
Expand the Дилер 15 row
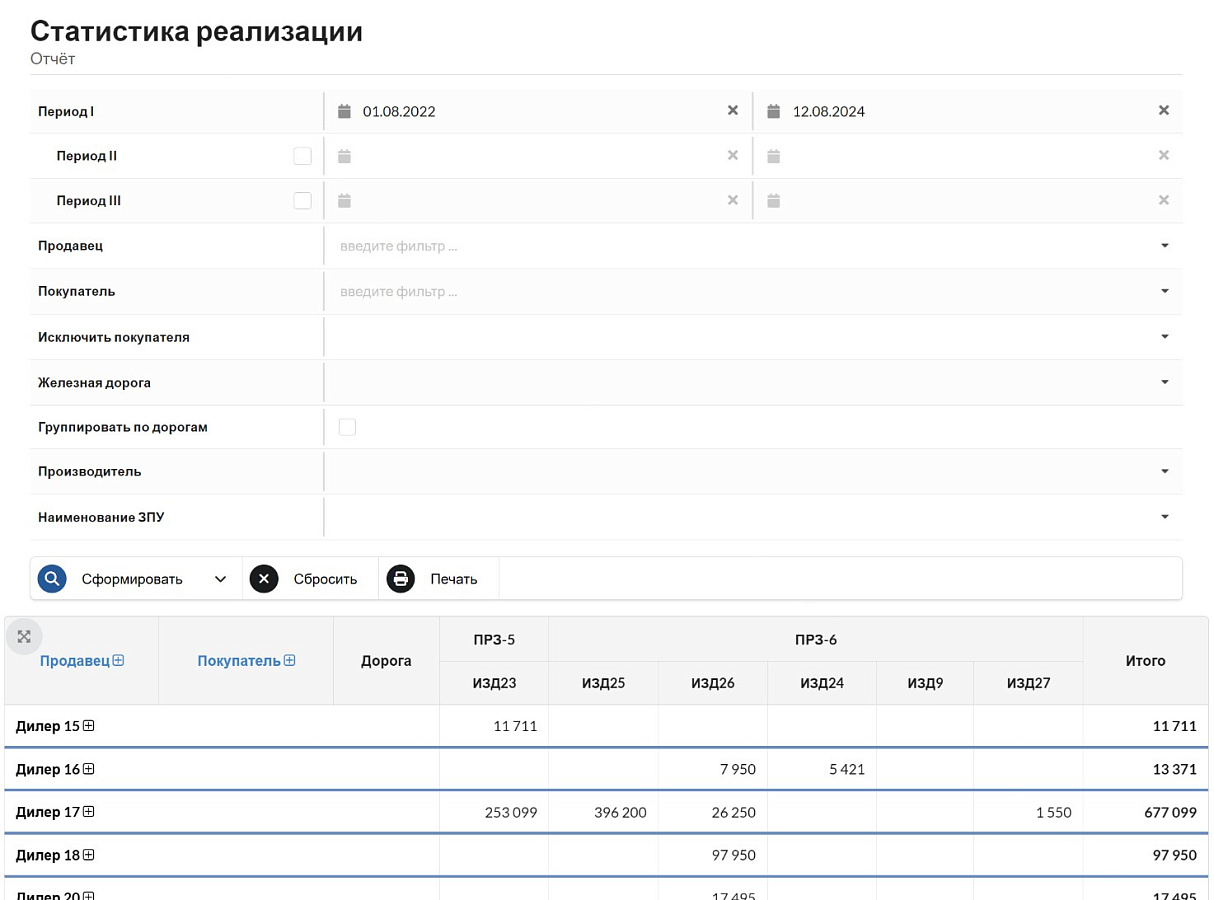tap(89, 726)
